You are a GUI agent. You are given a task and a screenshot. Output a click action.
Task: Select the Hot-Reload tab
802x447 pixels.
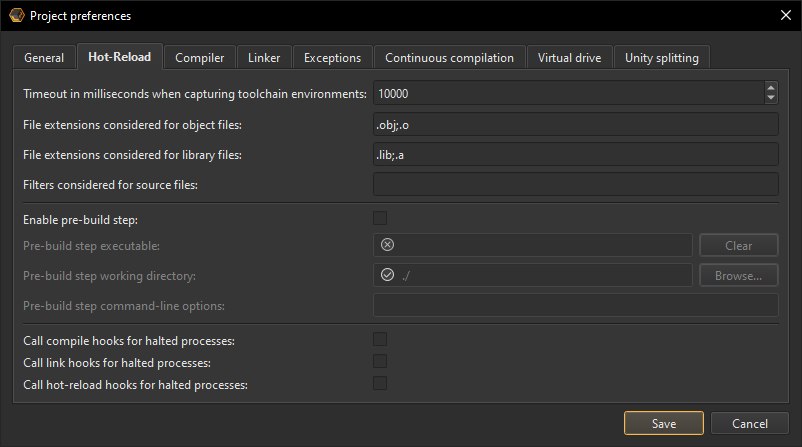coord(120,56)
